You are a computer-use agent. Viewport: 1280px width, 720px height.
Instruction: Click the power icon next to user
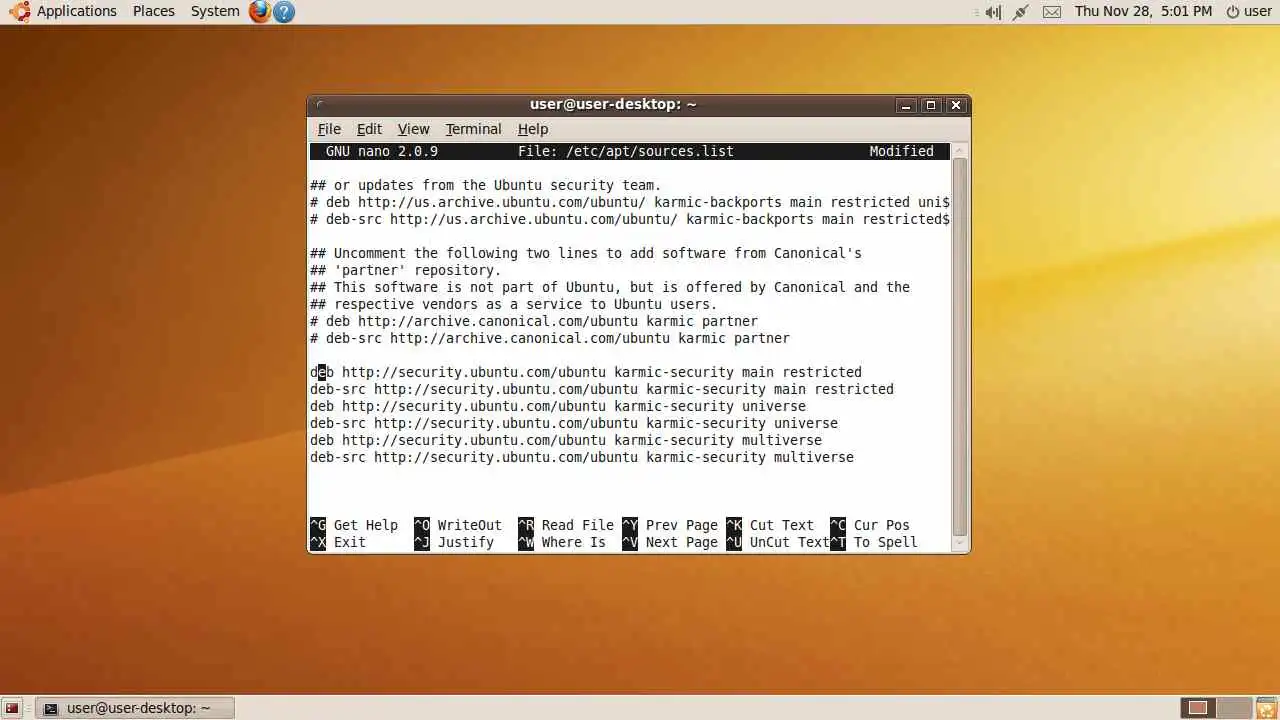pyautogui.click(x=1233, y=12)
